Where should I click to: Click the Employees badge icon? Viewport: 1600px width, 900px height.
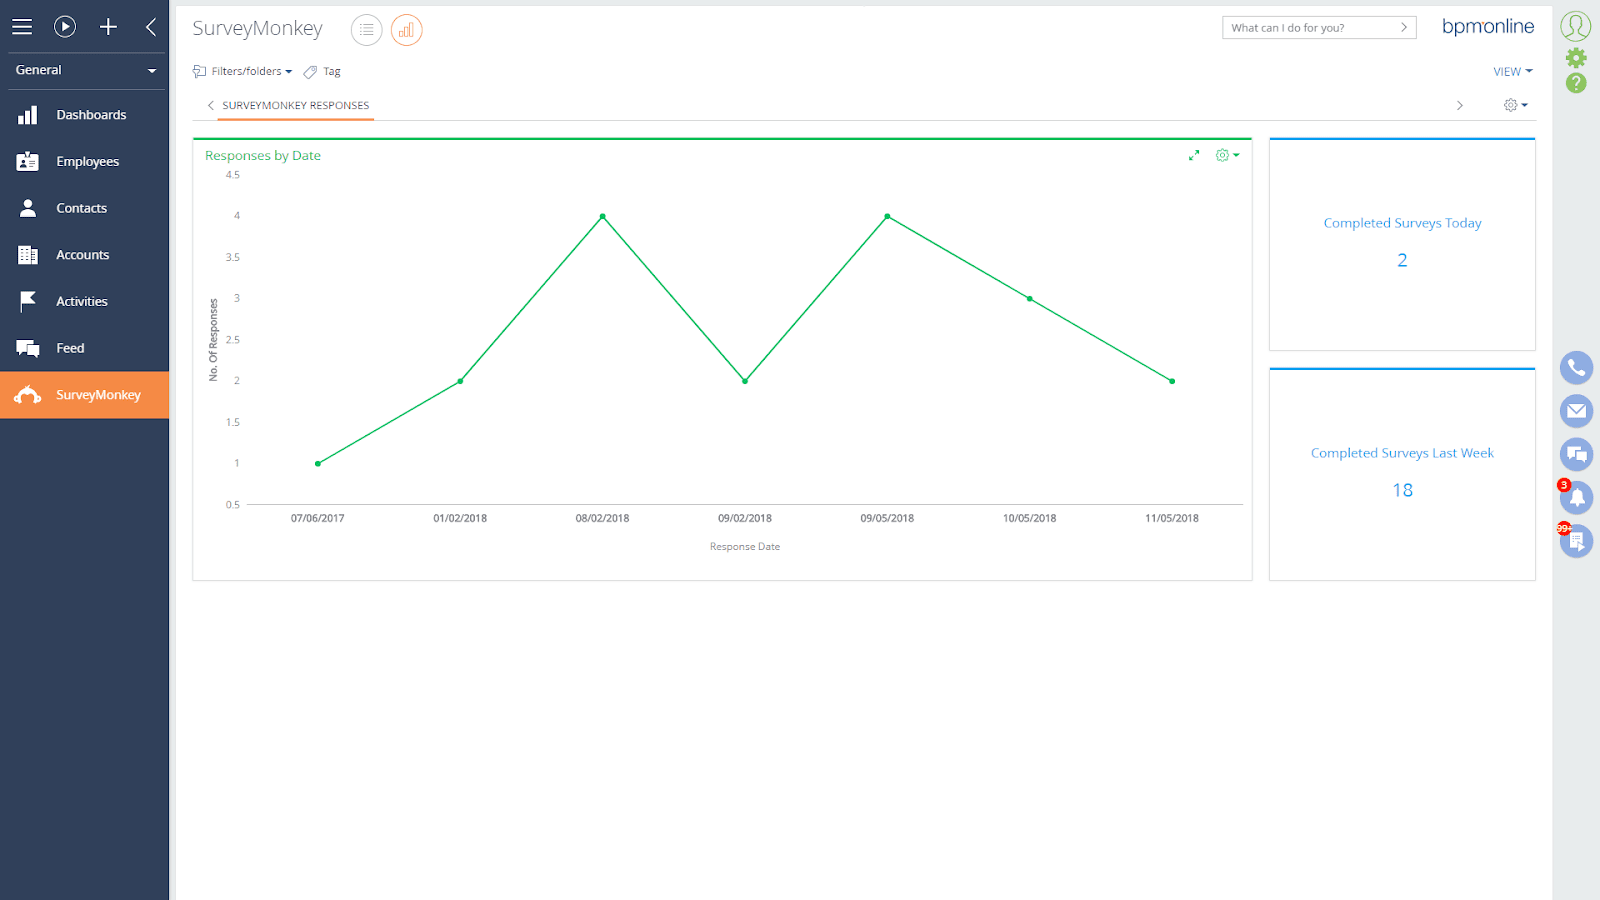[28, 161]
